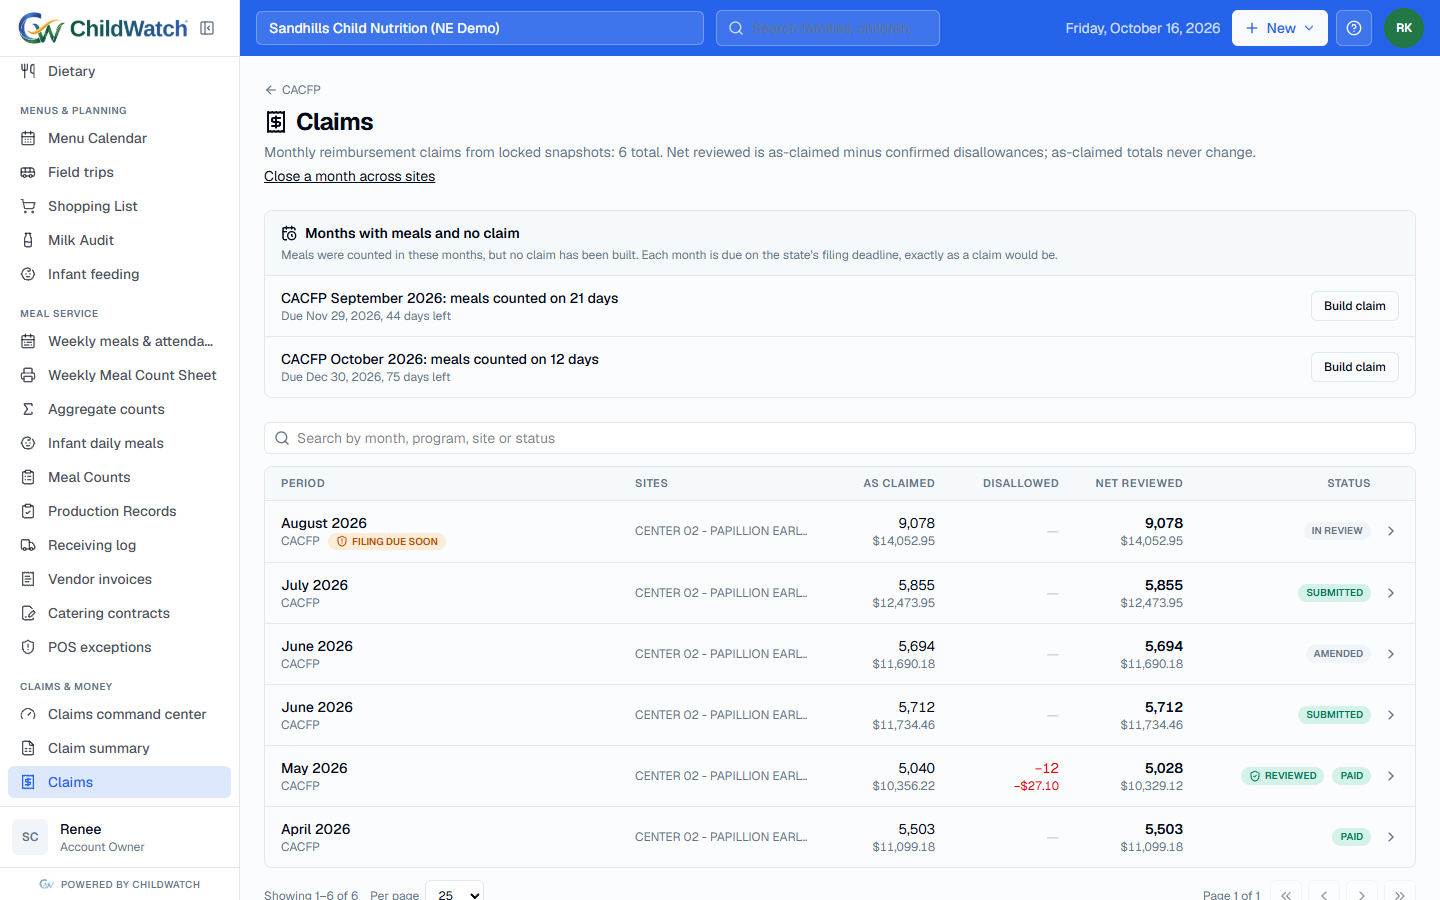
Task: Open the Sandhills Child Nutrition organization selector
Action: click(x=480, y=28)
